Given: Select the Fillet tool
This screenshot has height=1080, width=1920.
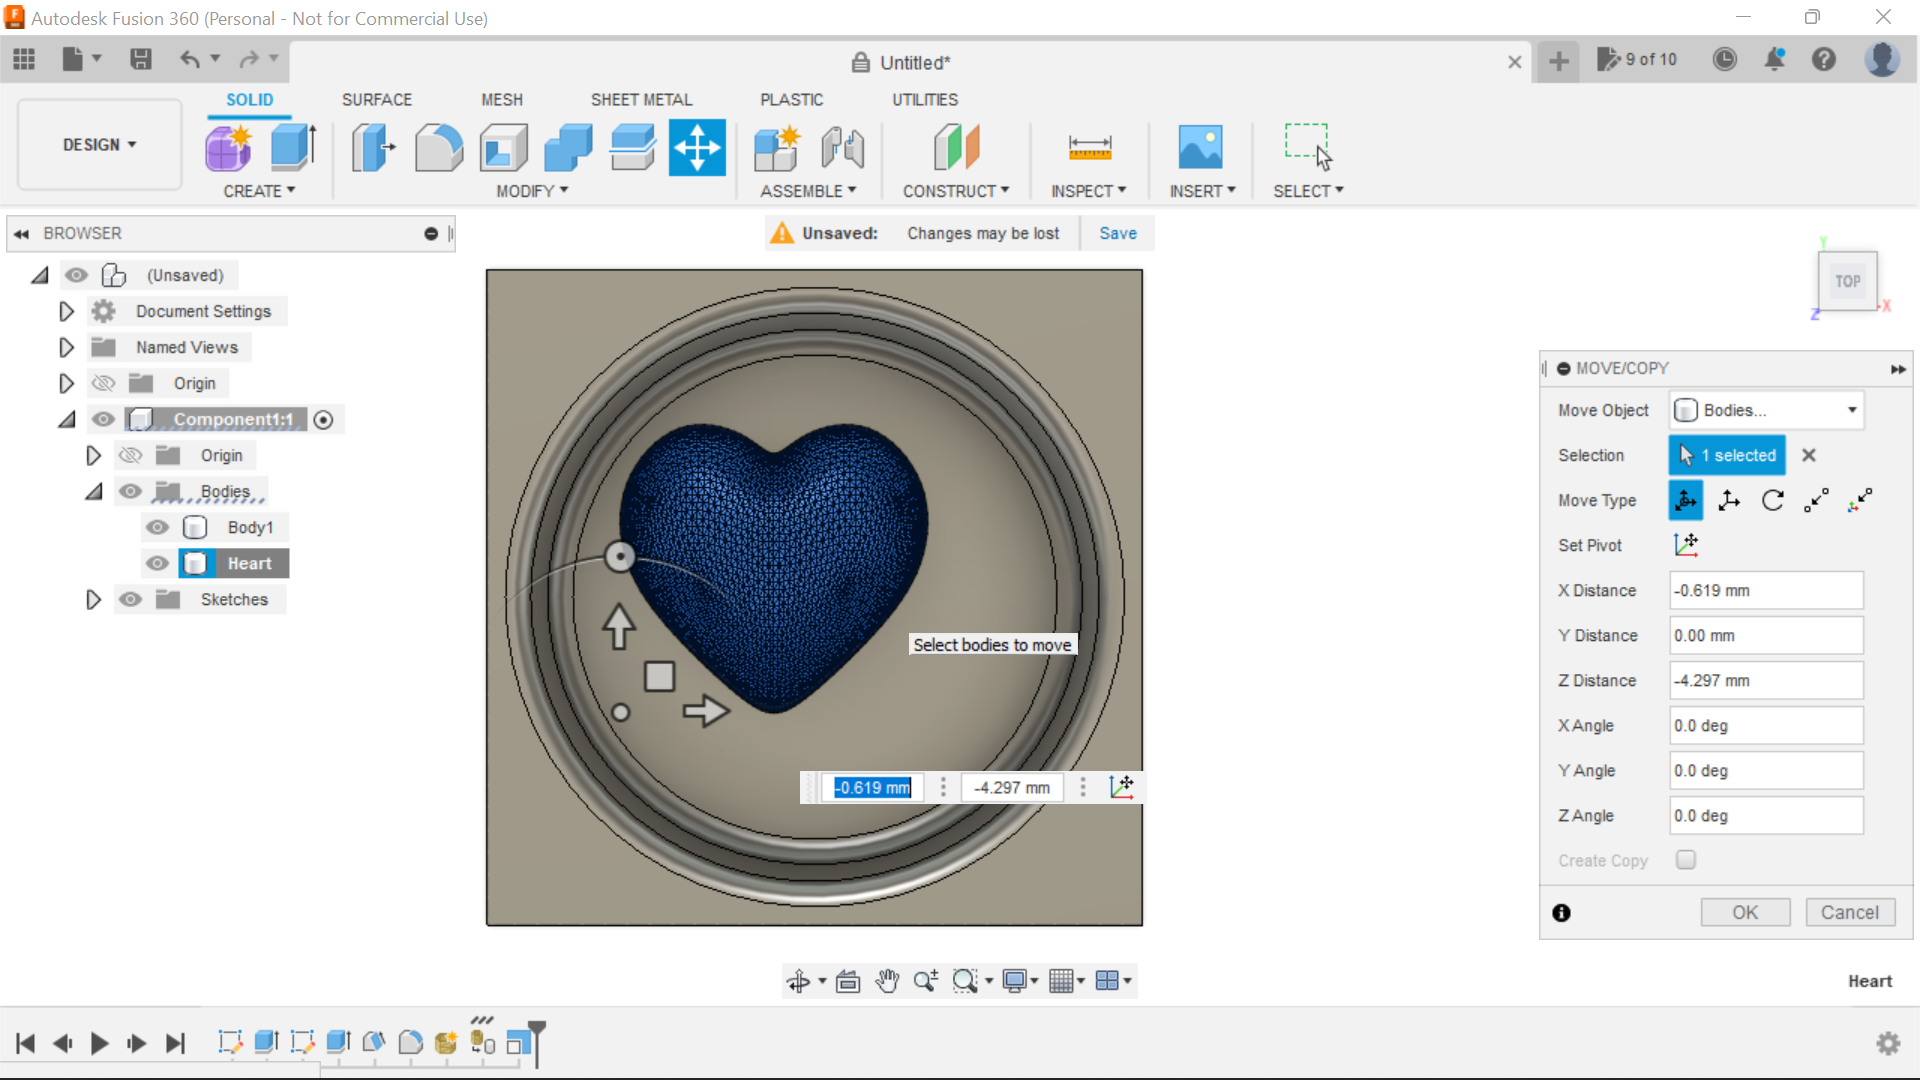Looking at the screenshot, I should point(439,147).
